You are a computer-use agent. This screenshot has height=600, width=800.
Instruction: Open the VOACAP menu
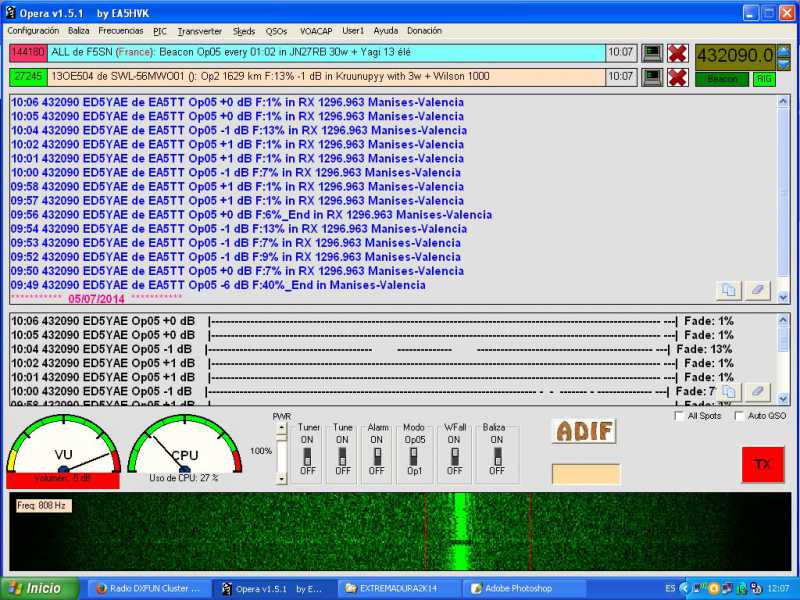316,31
